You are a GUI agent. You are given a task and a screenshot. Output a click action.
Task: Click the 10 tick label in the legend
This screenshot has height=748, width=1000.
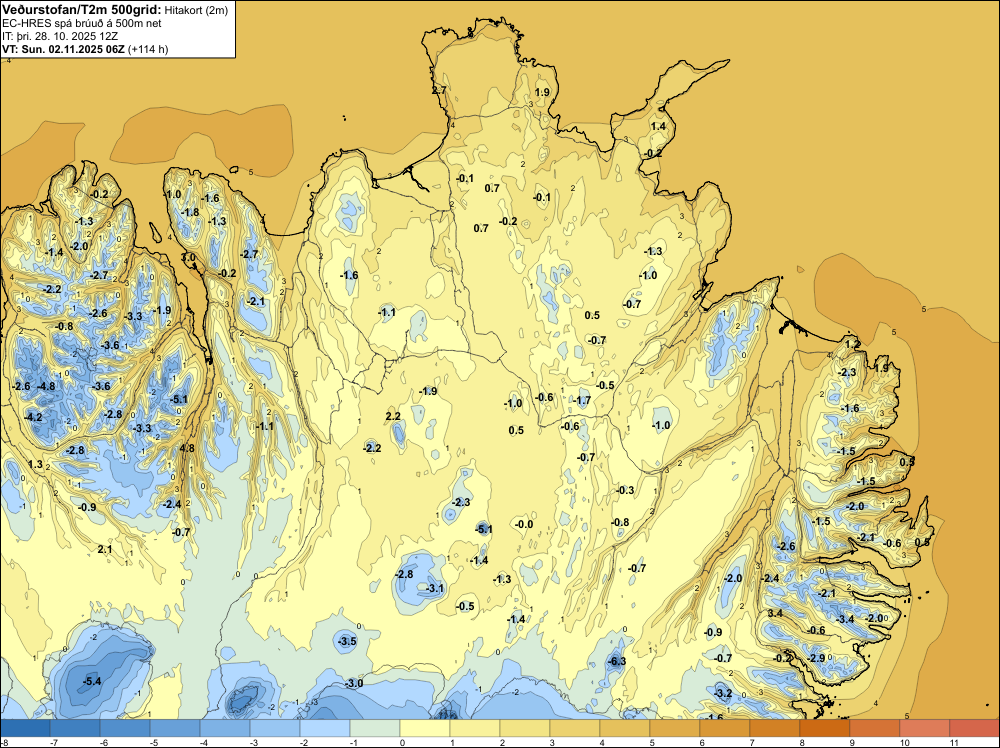coord(904,742)
